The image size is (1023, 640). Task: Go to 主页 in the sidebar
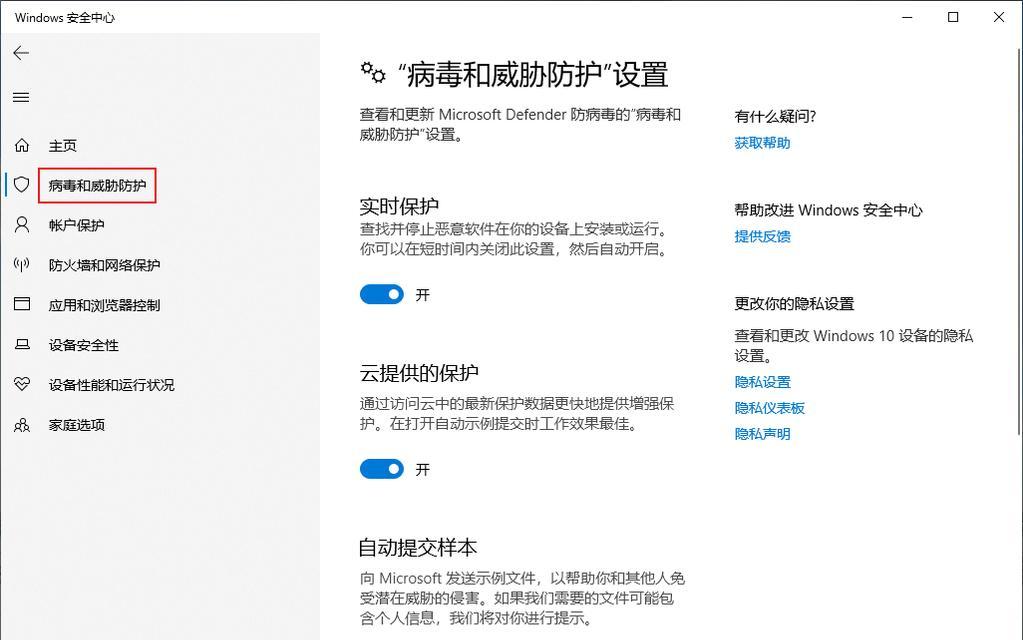pyautogui.click(x=63, y=145)
